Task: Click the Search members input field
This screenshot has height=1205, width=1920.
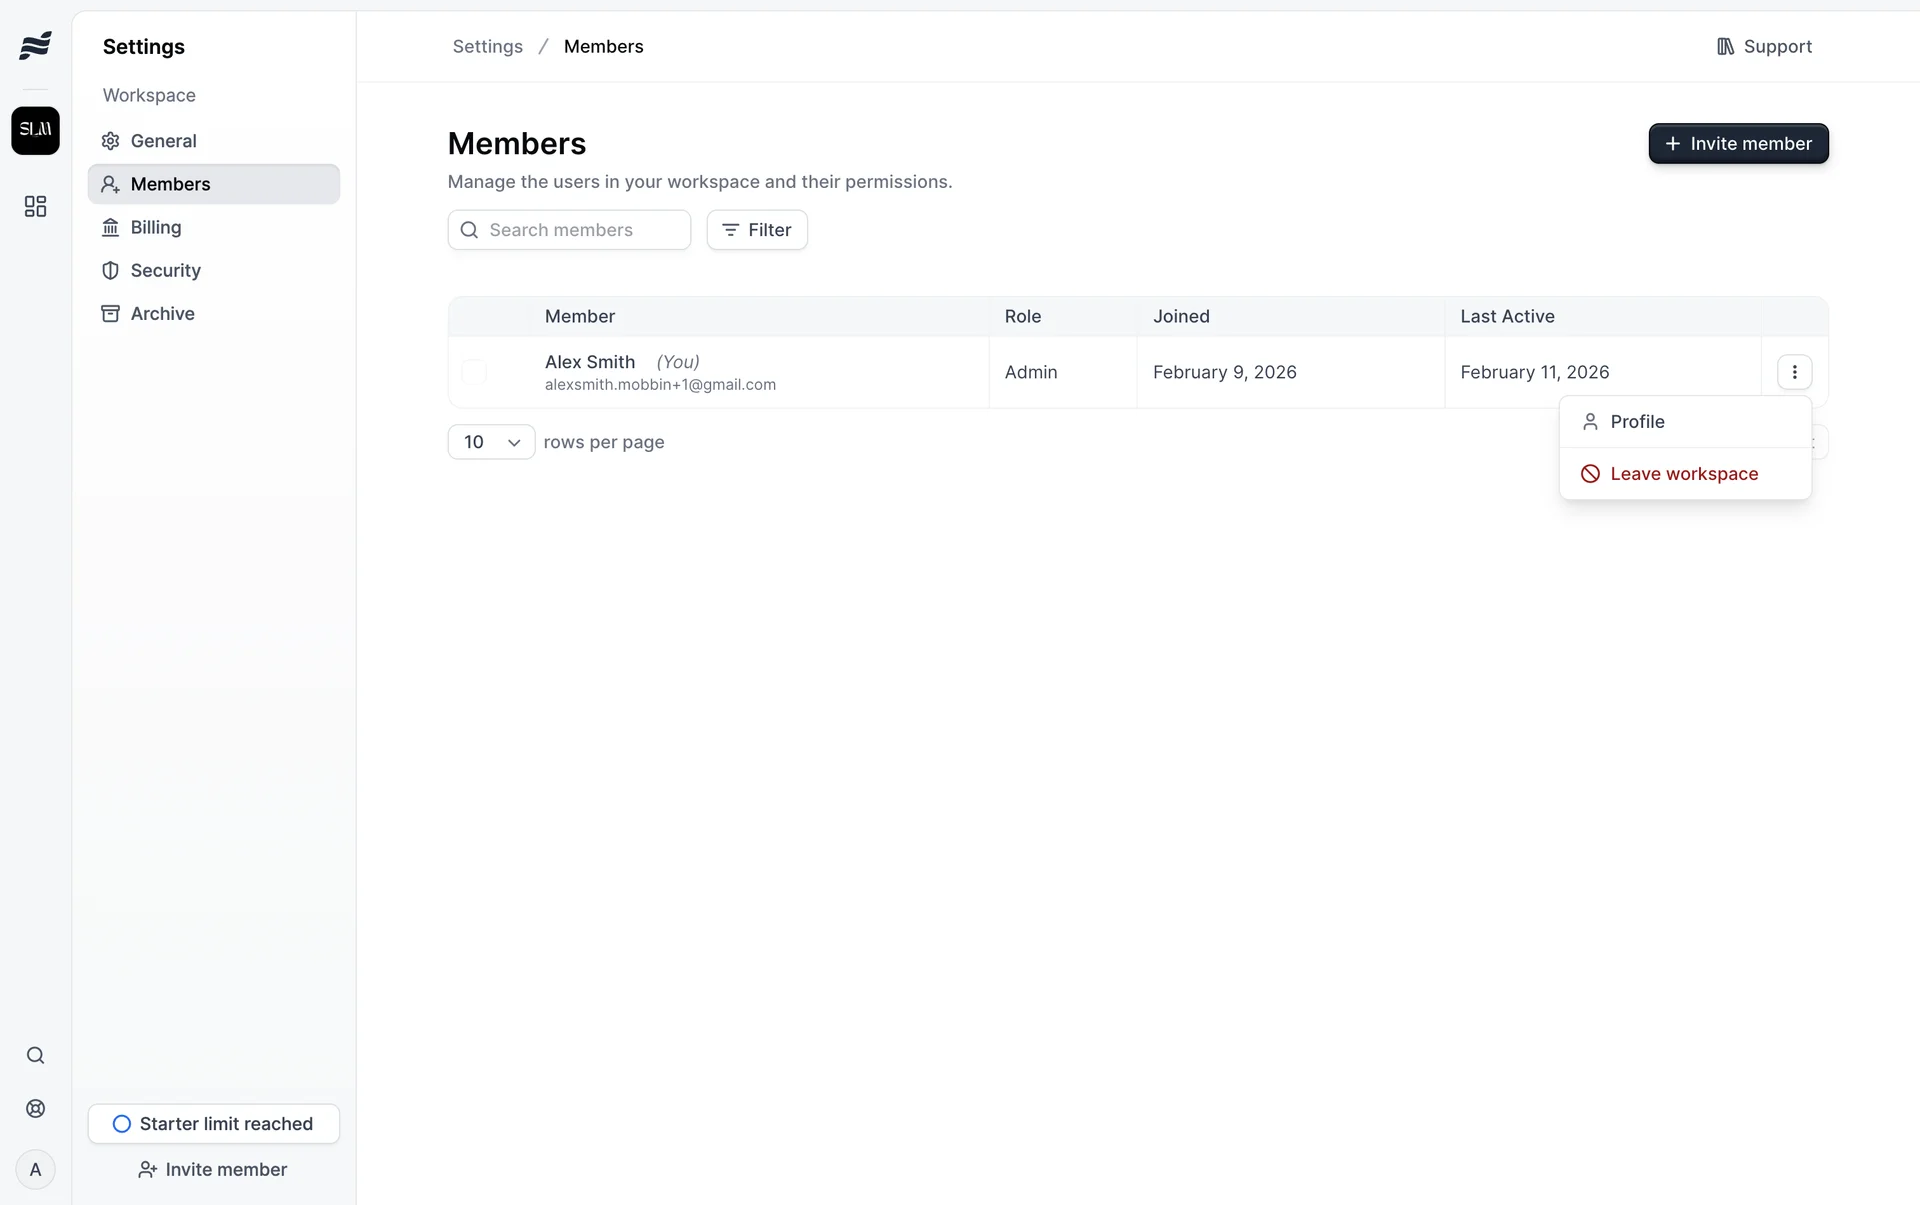Action: pos(570,230)
